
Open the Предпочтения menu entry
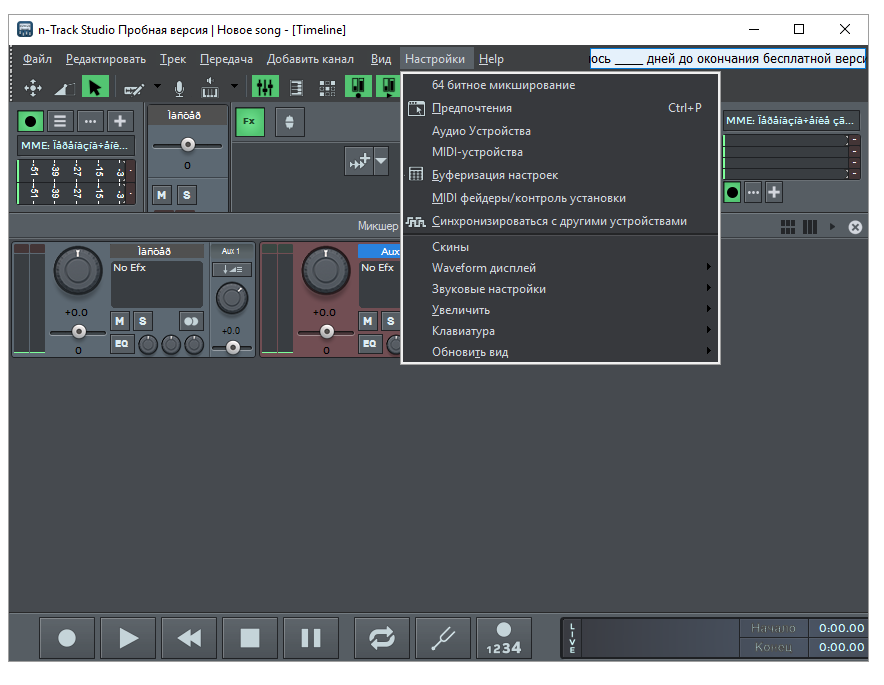(x=472, y=108)
